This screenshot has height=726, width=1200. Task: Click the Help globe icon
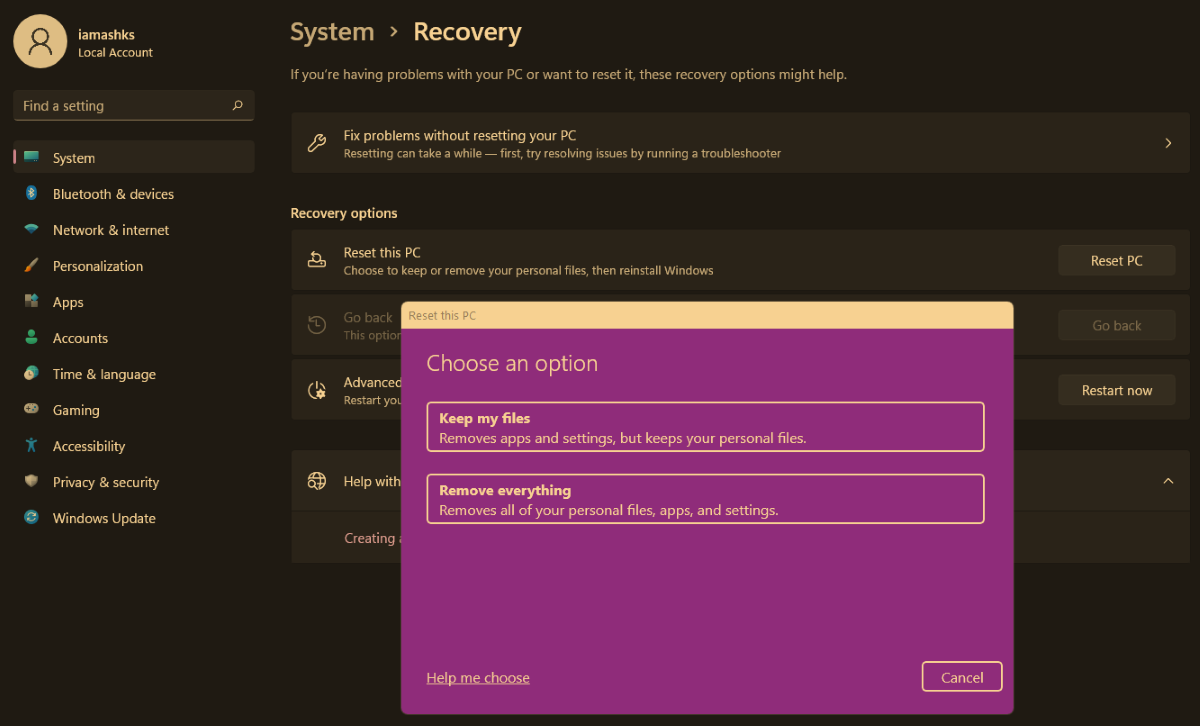coord(317,481)
